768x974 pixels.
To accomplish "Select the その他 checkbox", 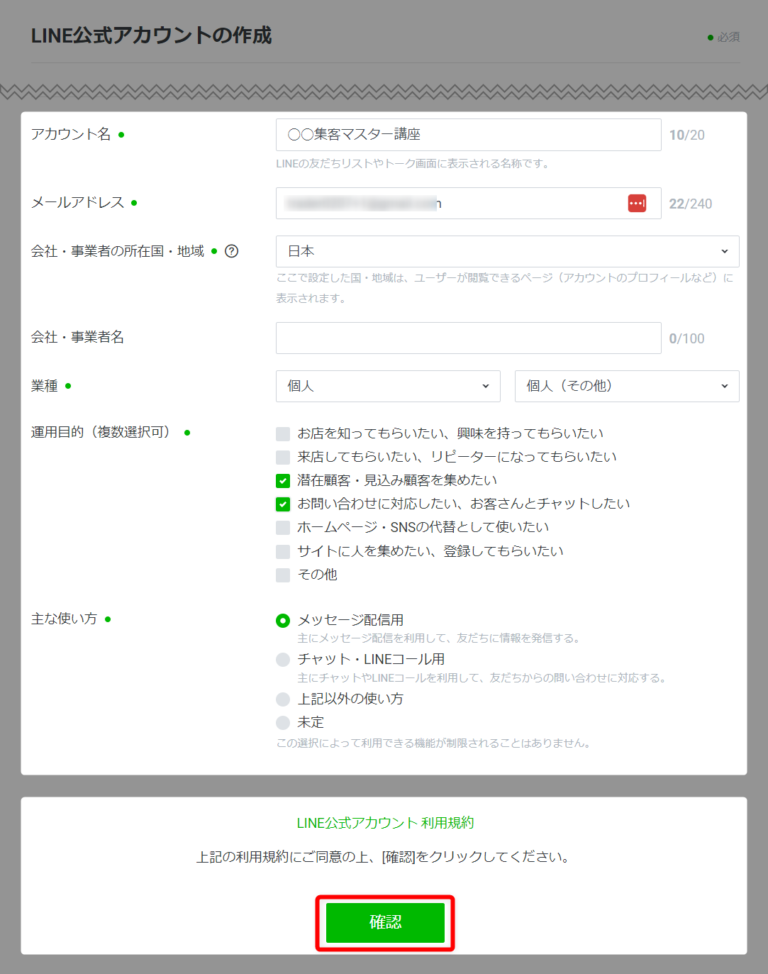I will coord(283,575).
